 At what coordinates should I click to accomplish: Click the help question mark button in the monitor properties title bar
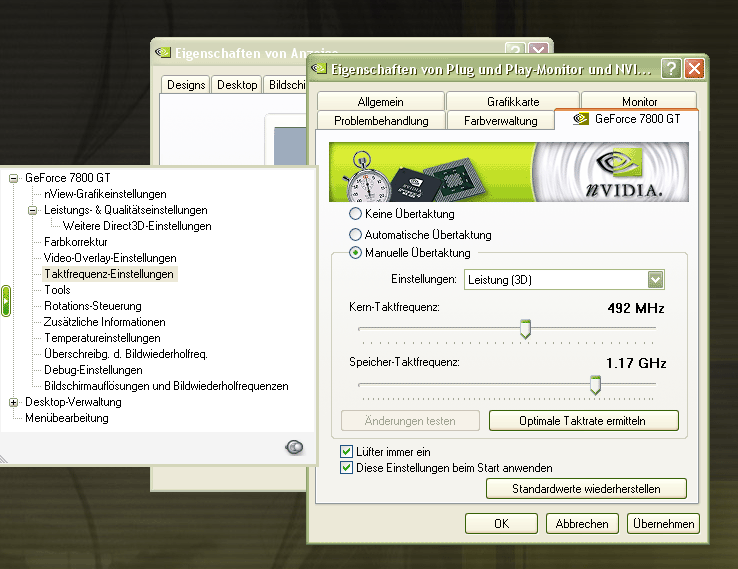click(671, 69)
